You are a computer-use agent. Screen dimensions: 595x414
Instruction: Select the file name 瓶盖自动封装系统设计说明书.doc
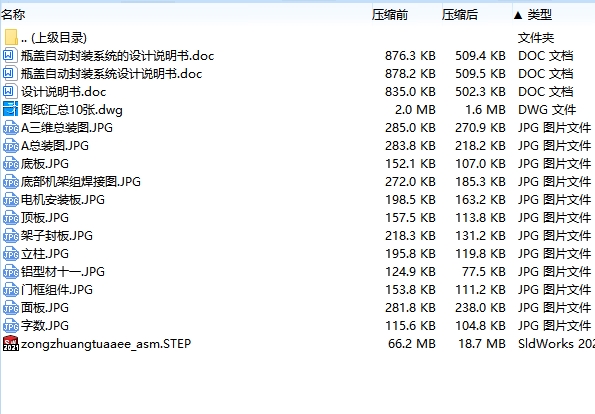[111, 74]
